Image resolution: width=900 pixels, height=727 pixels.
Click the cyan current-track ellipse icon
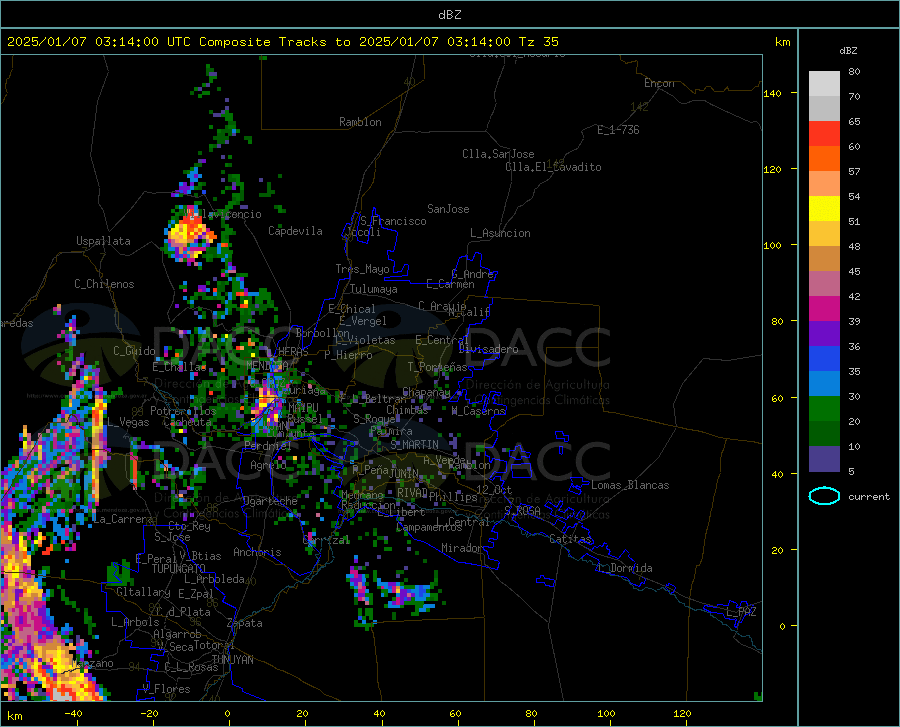(x=824, y=496)
